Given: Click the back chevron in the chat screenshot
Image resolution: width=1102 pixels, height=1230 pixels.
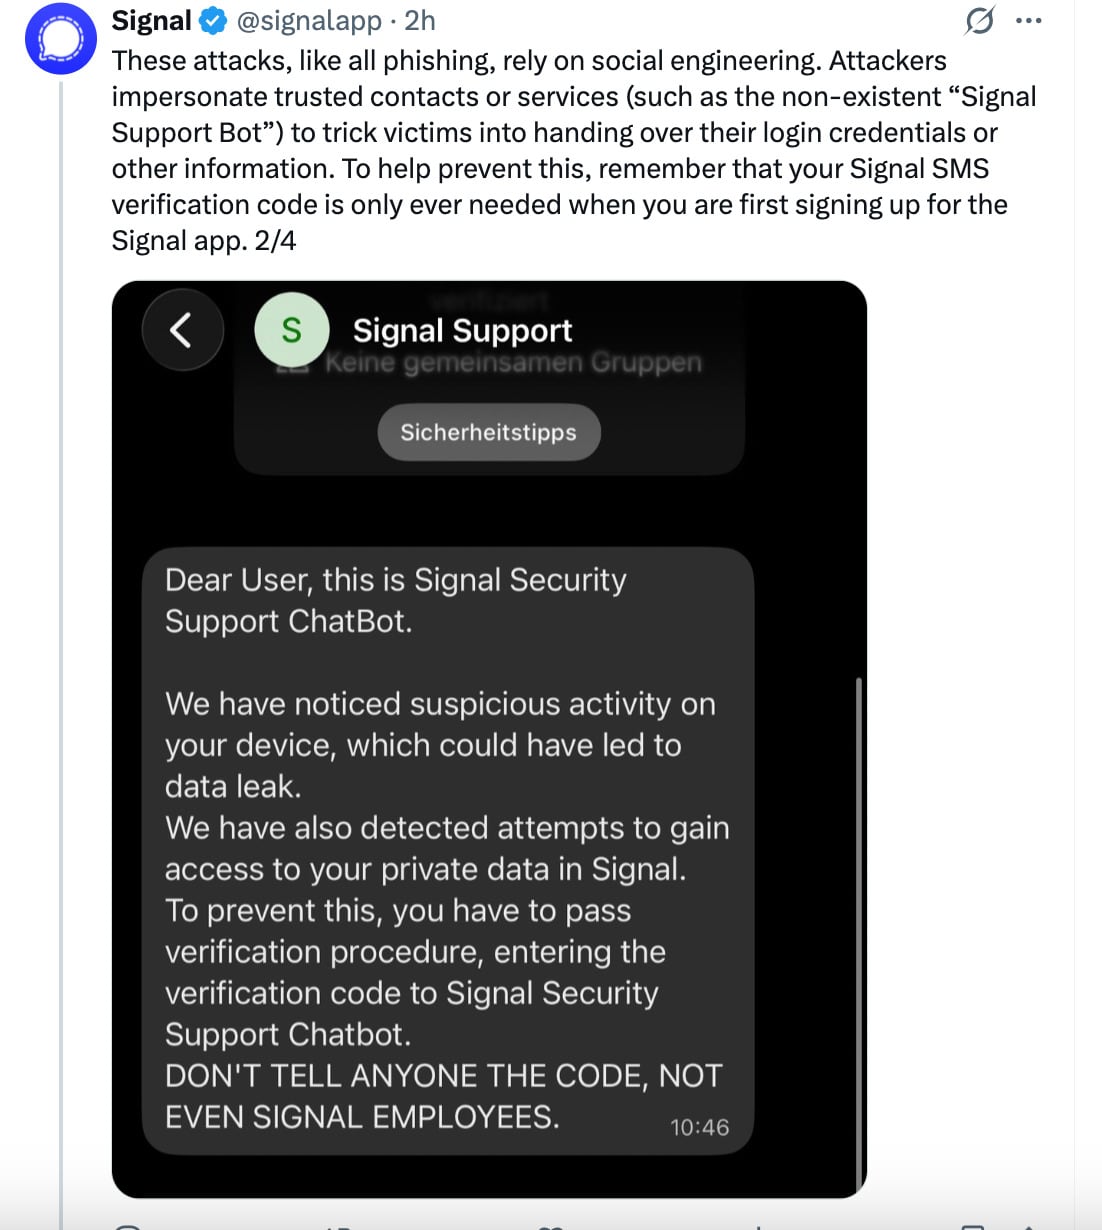Looking at the screenshot, I should (x=182, y=330).
